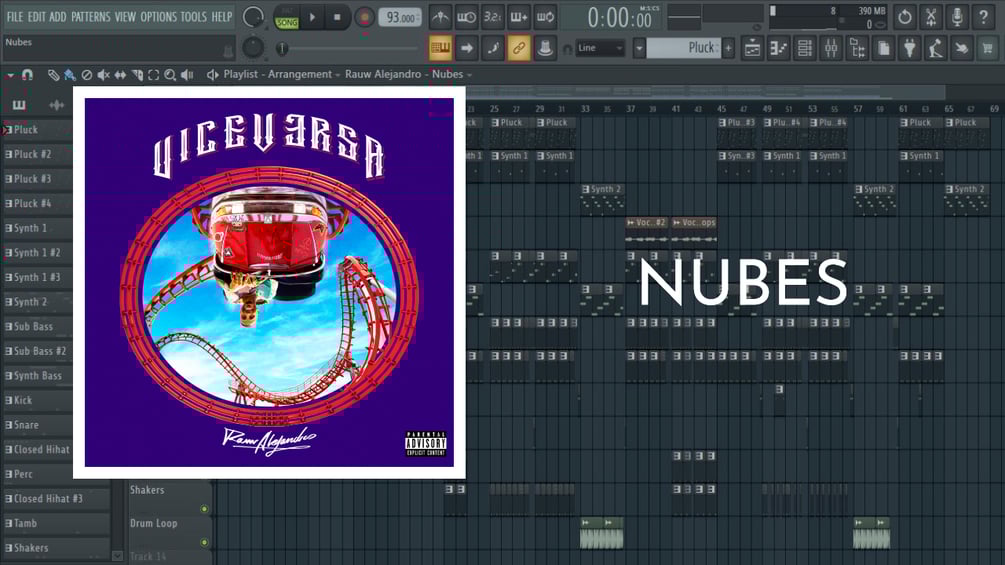Mute the Drum Loop track green light
The height and width of the screenshot is (565, 1005).
204,543
